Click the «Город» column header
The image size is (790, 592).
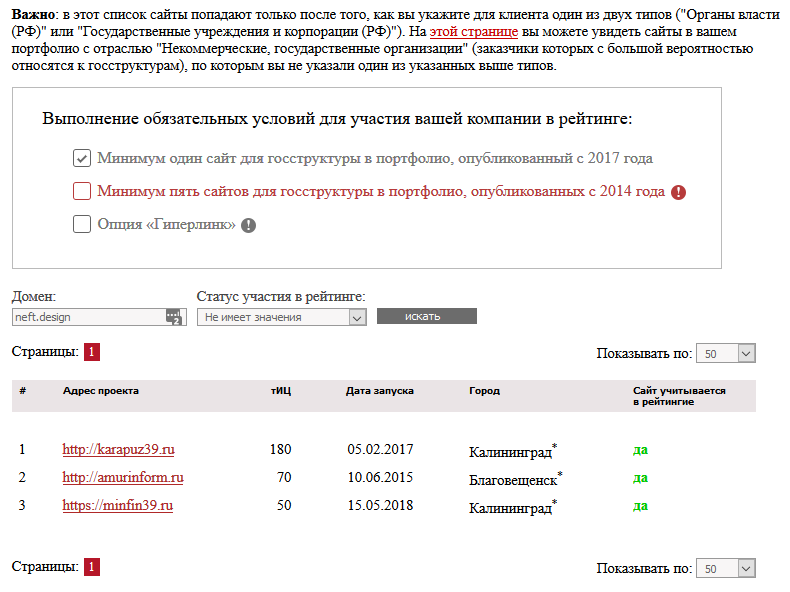coord(484,391)
